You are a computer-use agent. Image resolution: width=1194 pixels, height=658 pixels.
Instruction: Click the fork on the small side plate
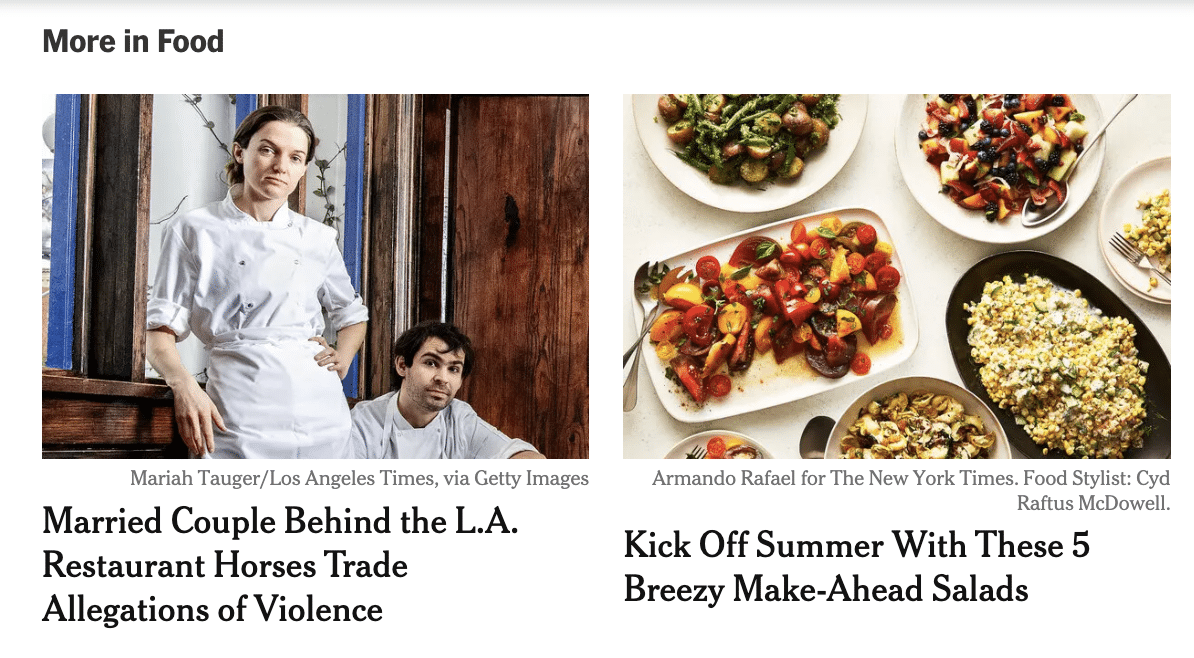coord(1138,257)
